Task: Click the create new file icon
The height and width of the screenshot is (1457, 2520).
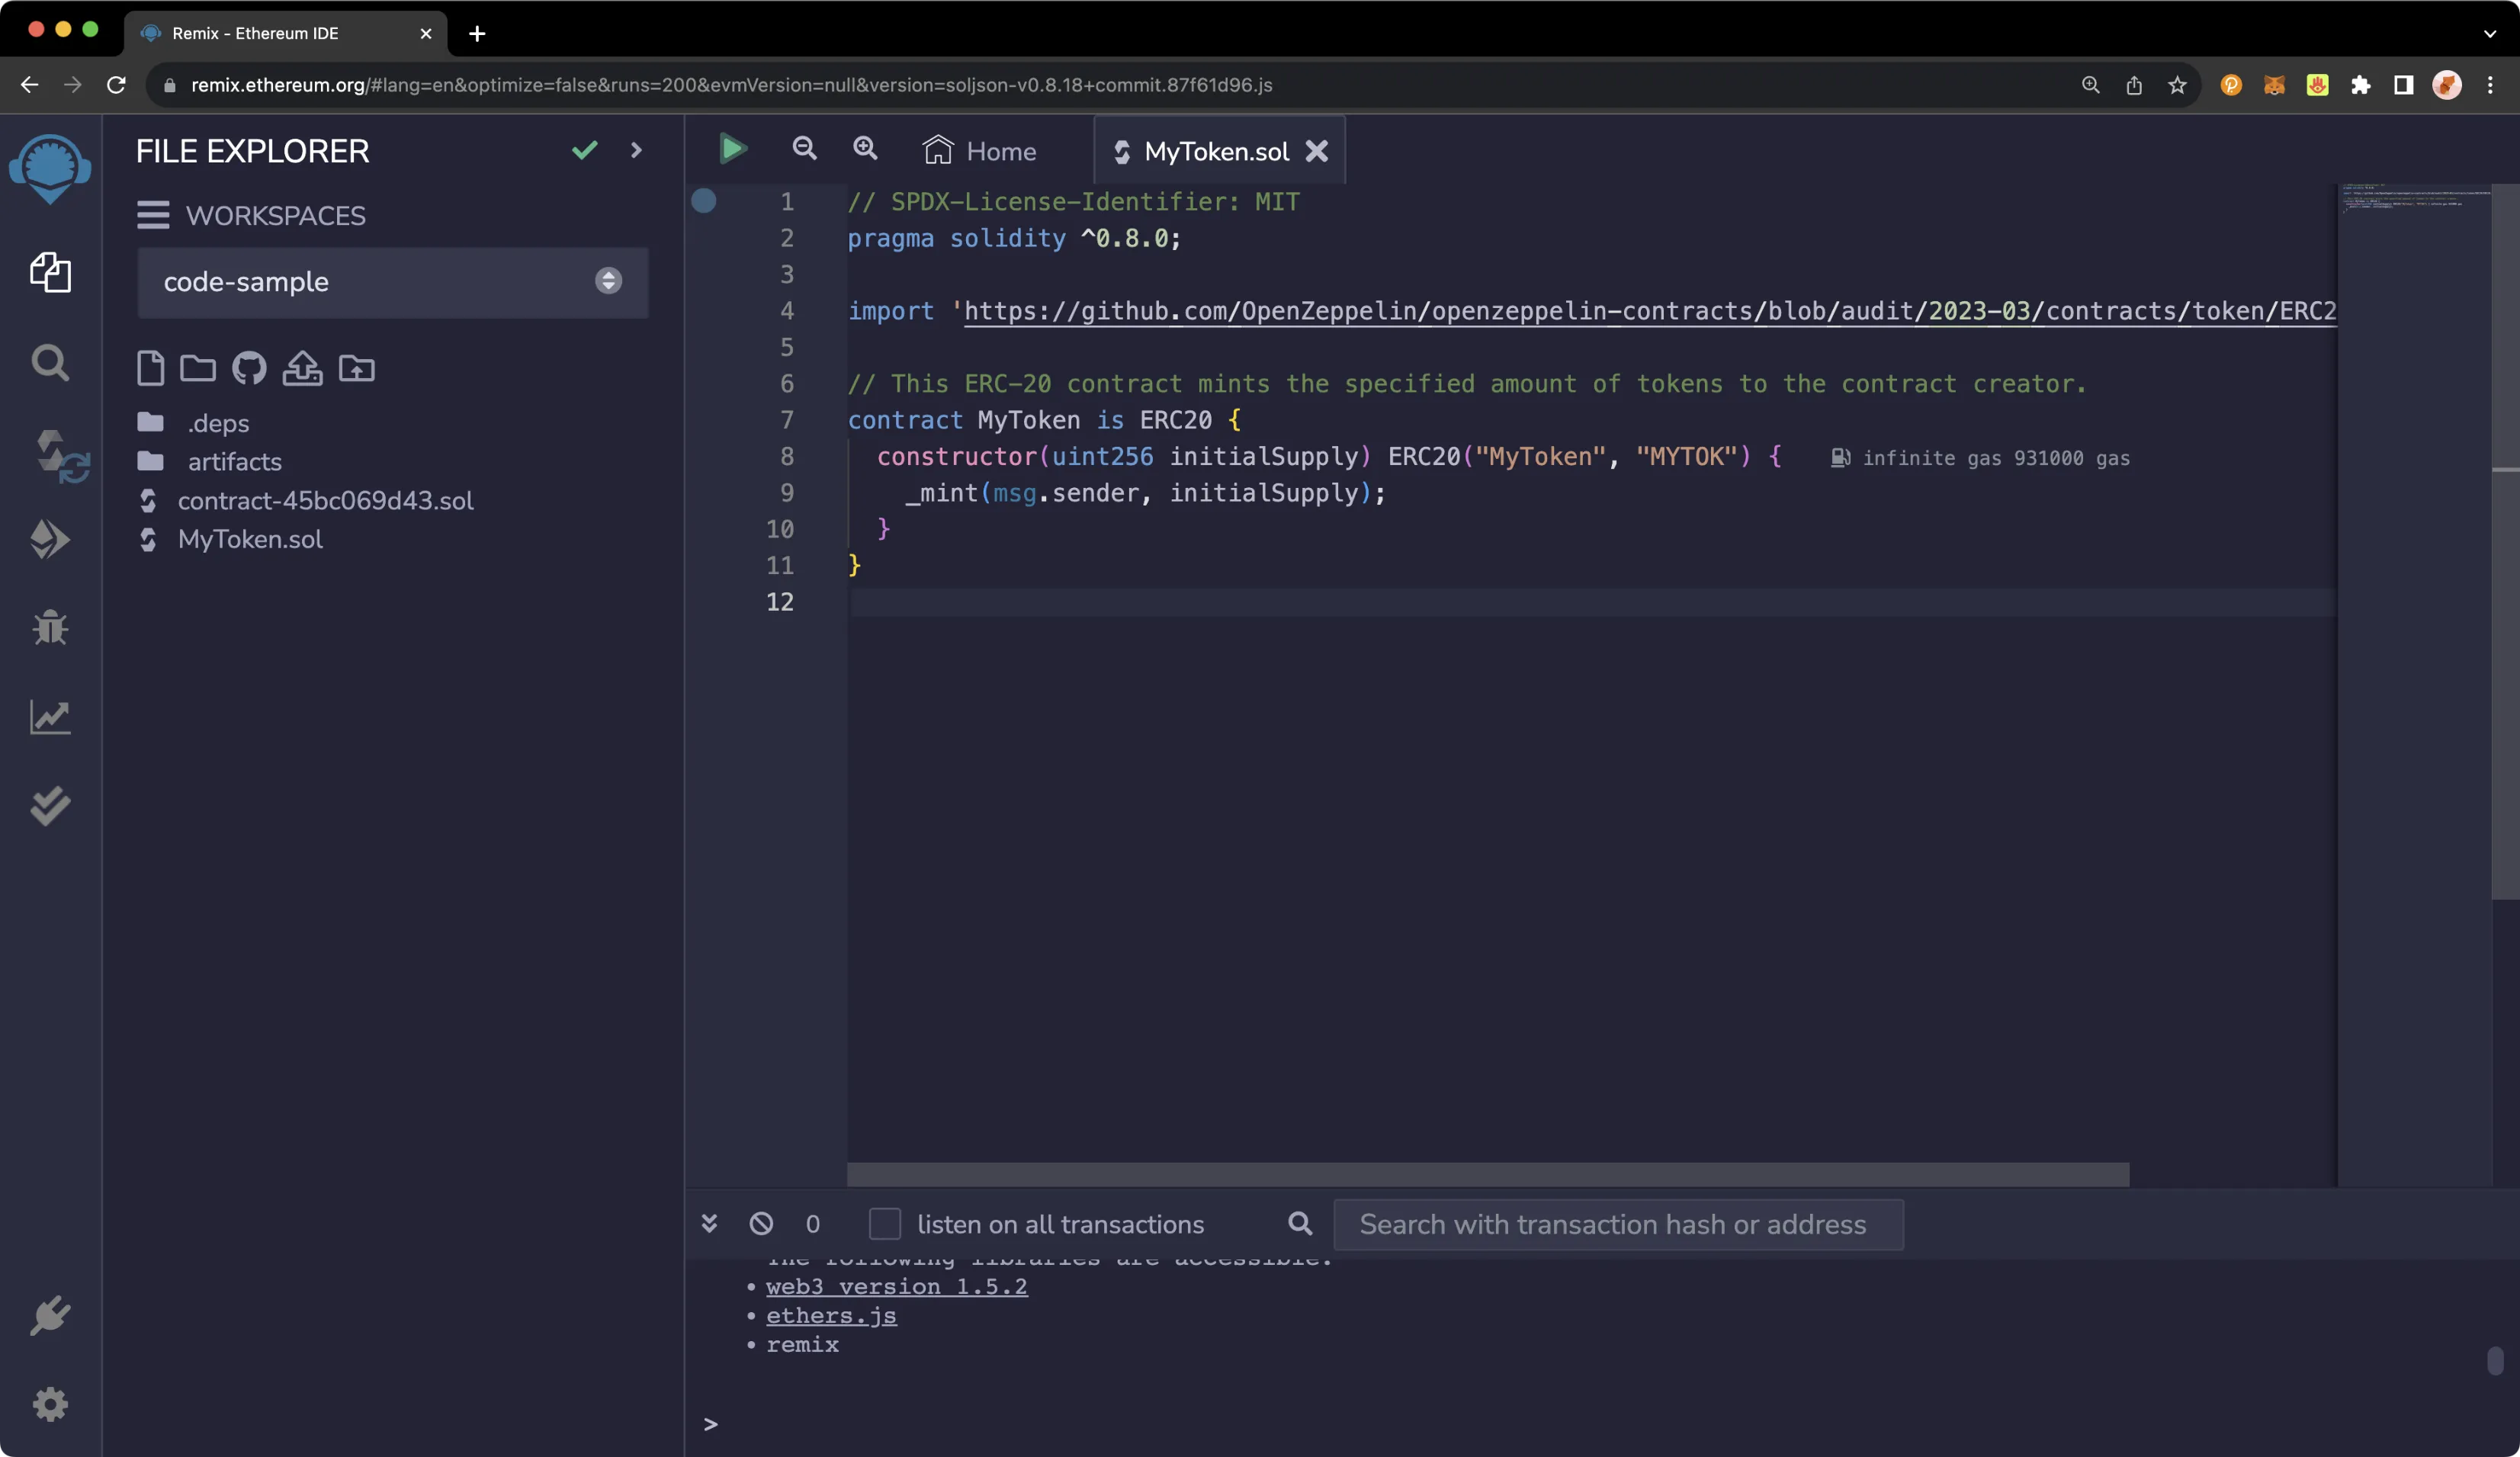Action: 150,368
